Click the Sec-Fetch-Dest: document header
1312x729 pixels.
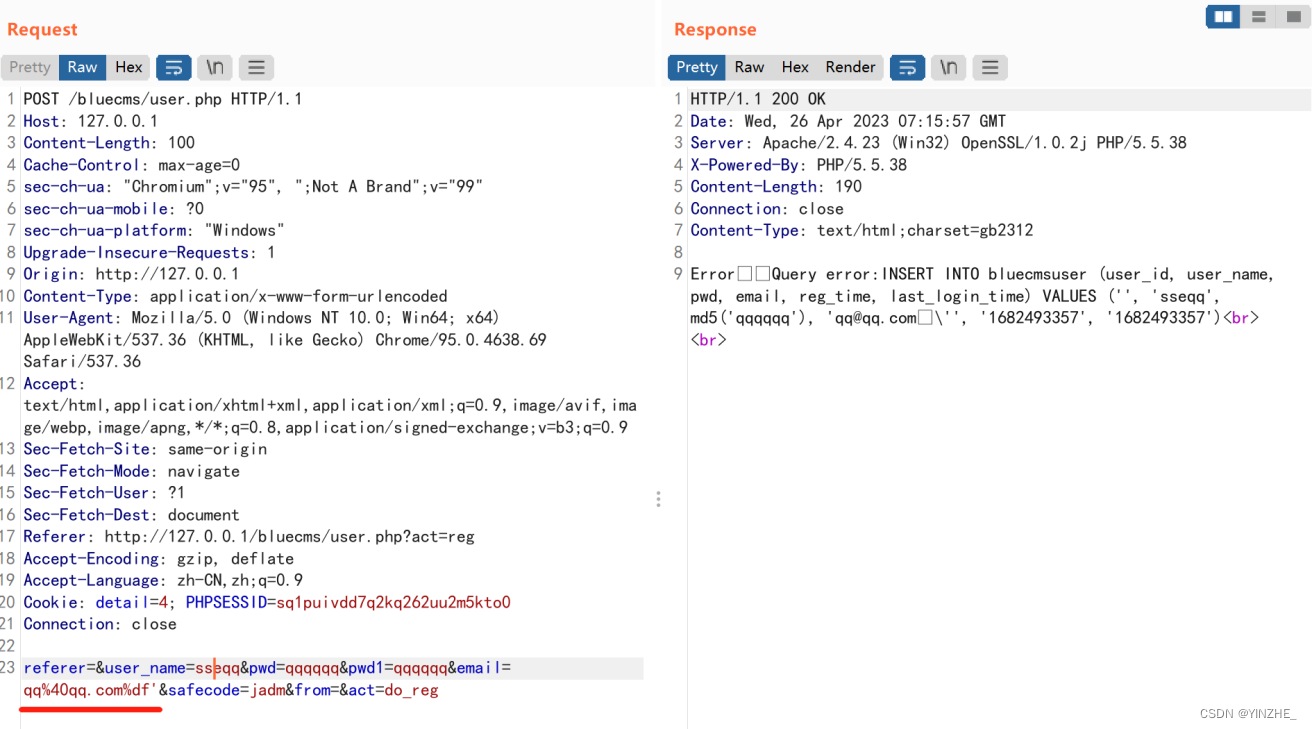coord(131,515)
